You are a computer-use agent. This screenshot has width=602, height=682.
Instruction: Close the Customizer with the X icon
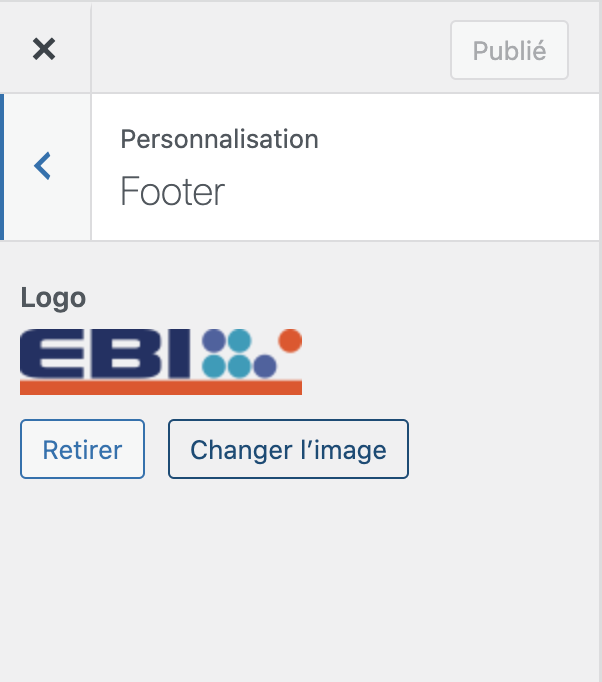pyautogui.click(x=44, y=48)
